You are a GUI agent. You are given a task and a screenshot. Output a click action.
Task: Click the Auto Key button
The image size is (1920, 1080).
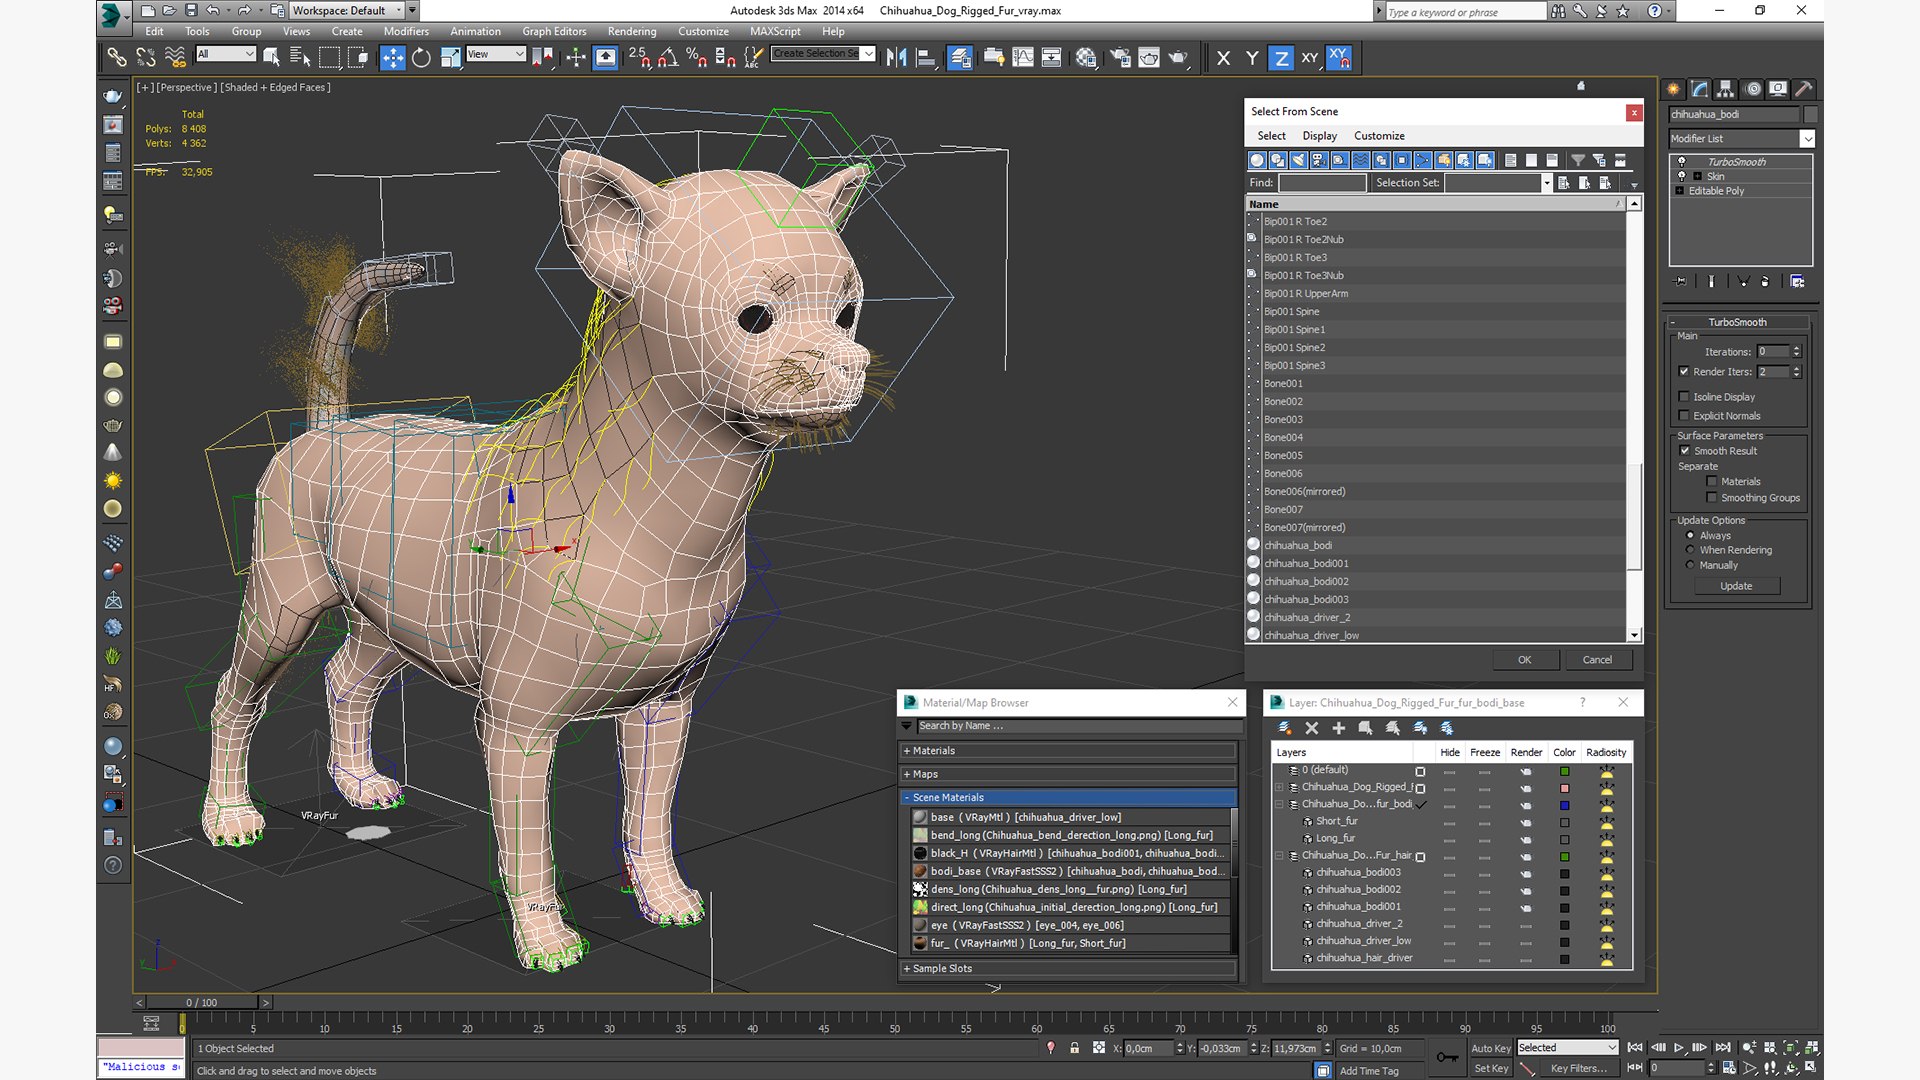(1490, 1048)
